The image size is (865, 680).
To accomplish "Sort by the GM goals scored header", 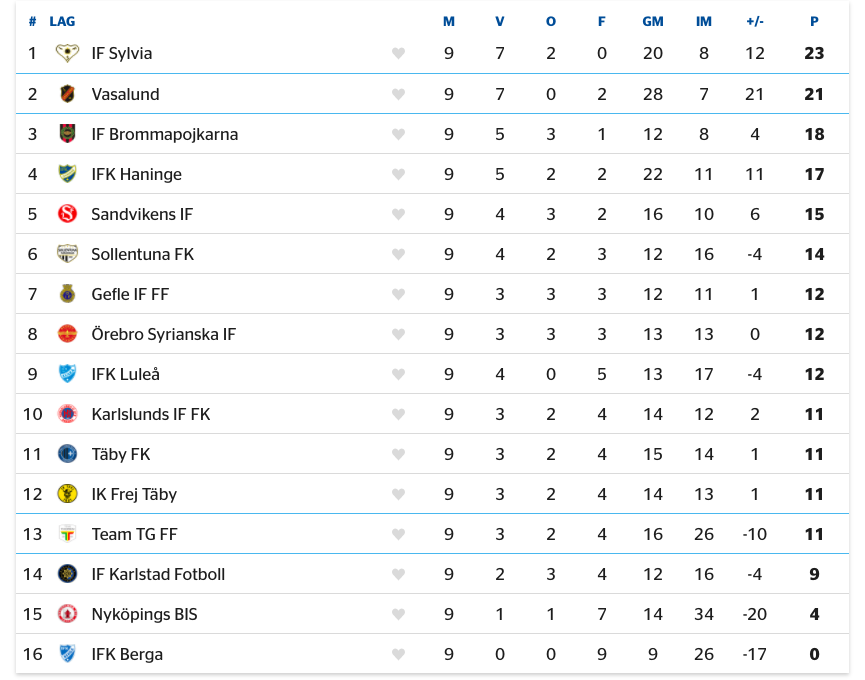I will pyautogui.click(x=653, y=22).
